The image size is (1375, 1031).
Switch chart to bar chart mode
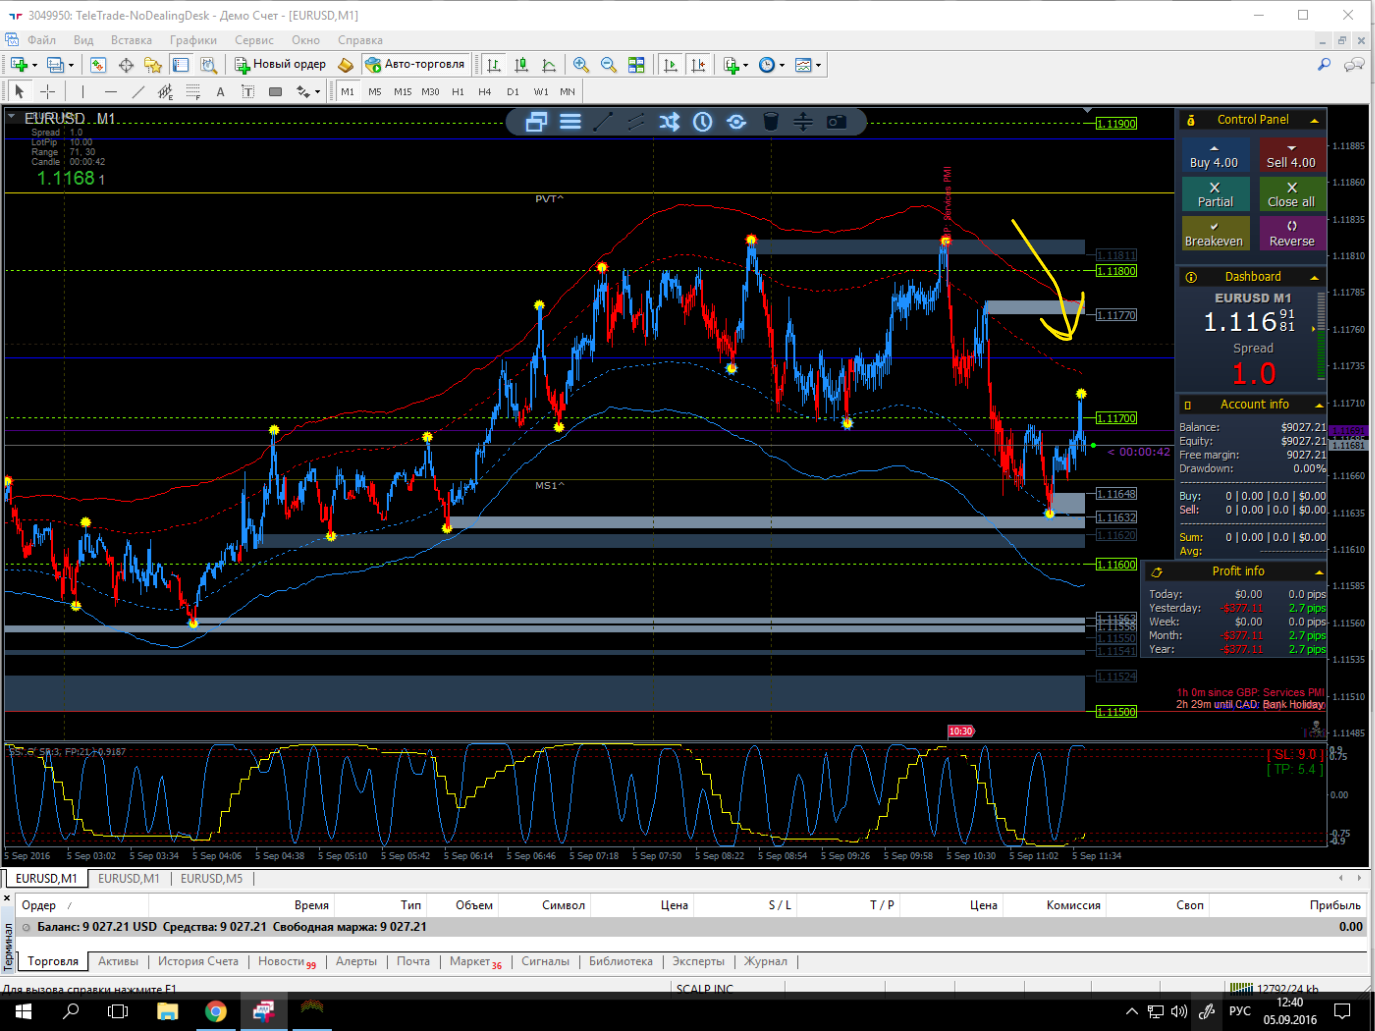point(494,65)
